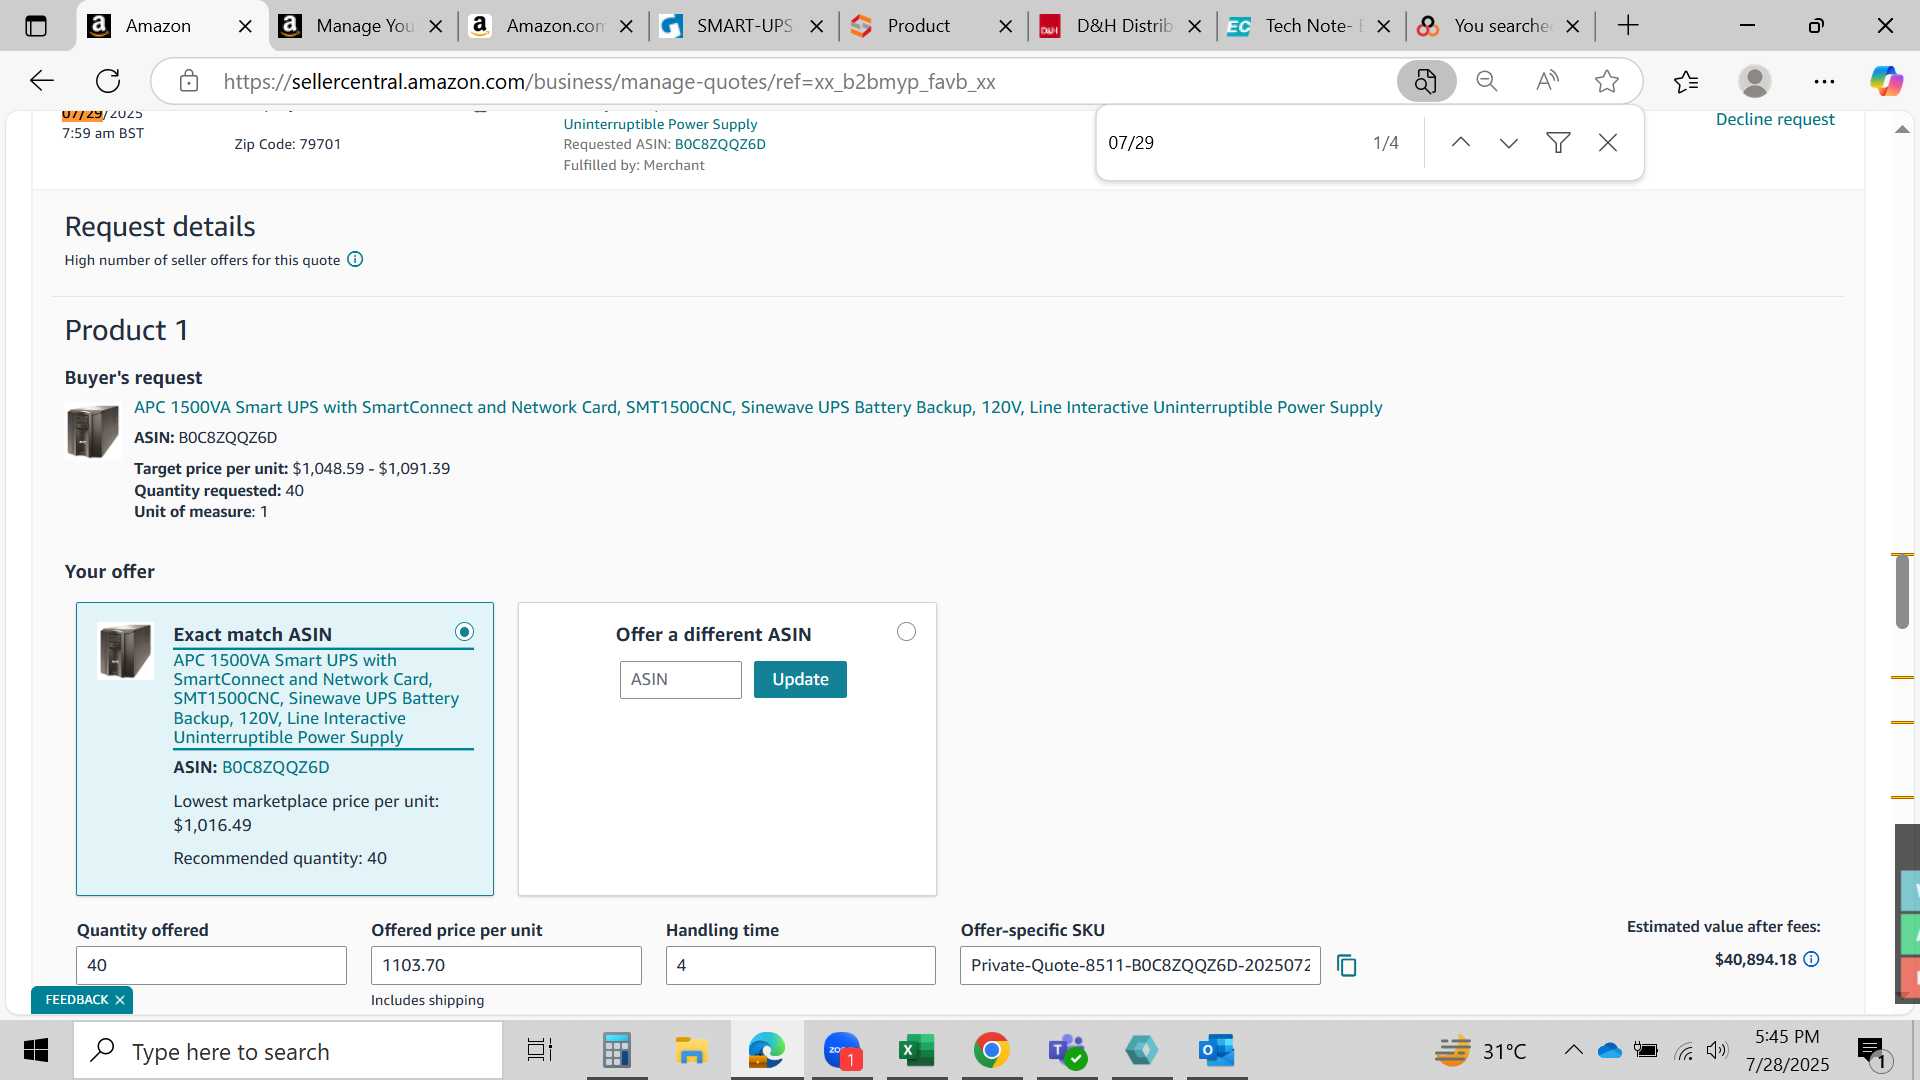The height and width of the screenshot is (1080, 1920).
Task: Click the browser Back arrow
Action: [41, 81]
